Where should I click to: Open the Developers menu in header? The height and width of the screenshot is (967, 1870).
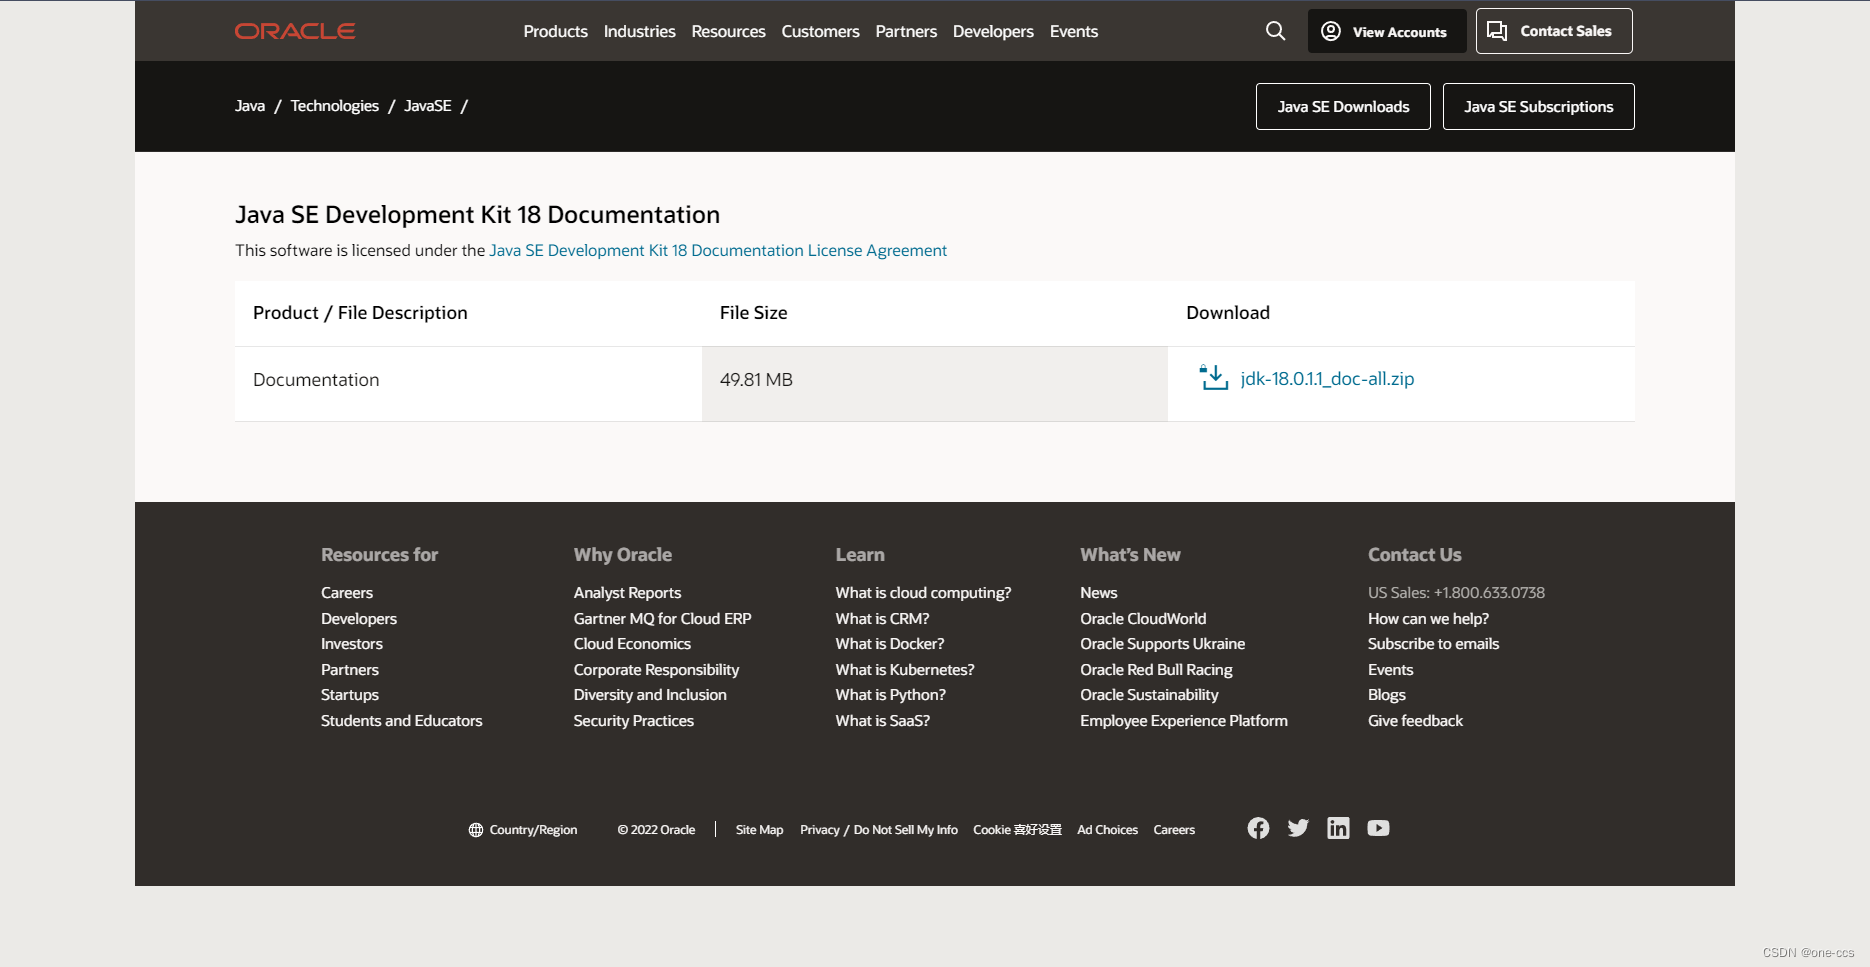[x=993, y=31]
